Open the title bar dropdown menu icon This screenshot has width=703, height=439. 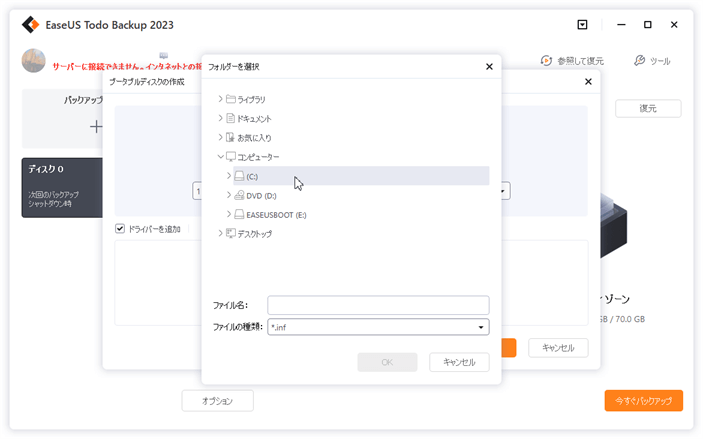tap(583, 24)
